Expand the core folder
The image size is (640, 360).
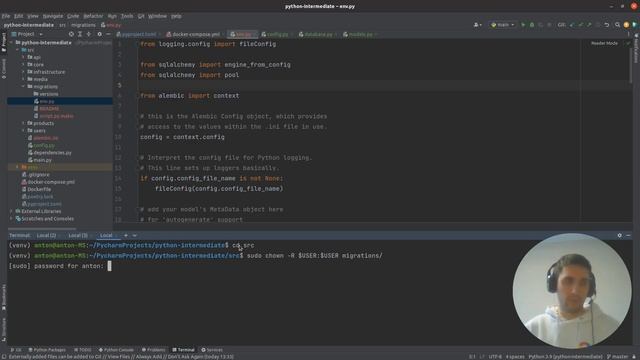point(23,64)
